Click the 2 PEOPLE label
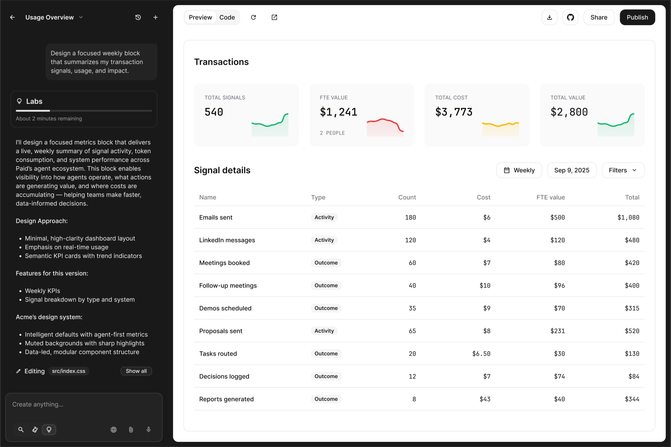 [x=332, y=133]
